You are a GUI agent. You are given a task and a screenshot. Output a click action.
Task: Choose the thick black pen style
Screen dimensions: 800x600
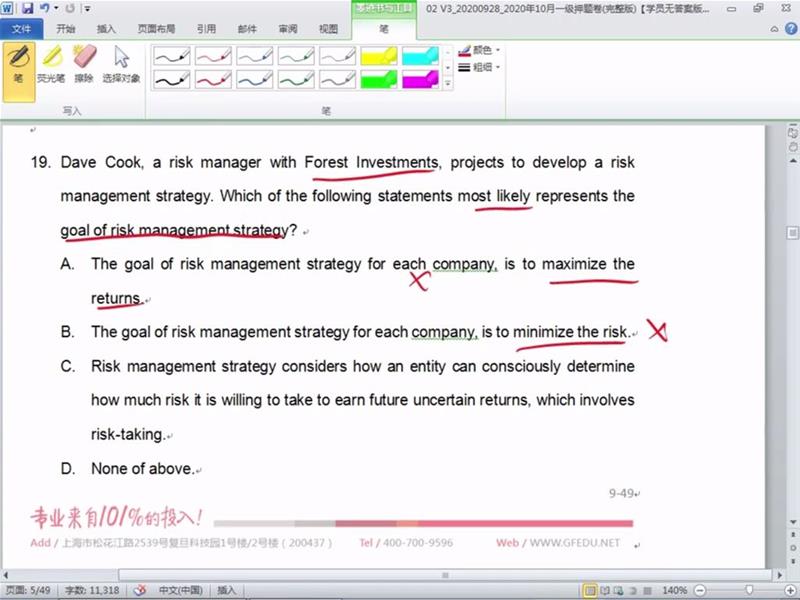pos(172,80)
